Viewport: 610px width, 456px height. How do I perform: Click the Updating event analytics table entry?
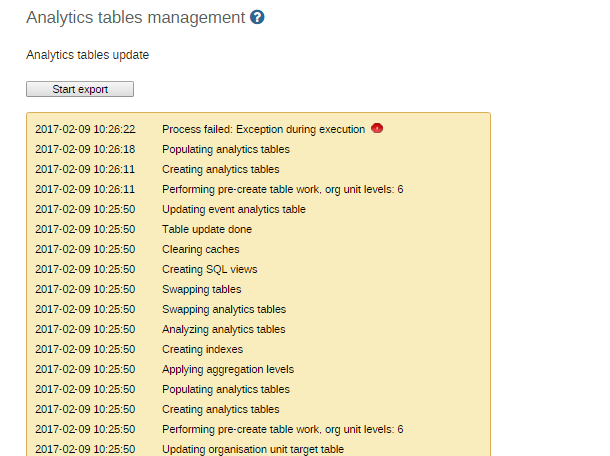pos(234,209)
